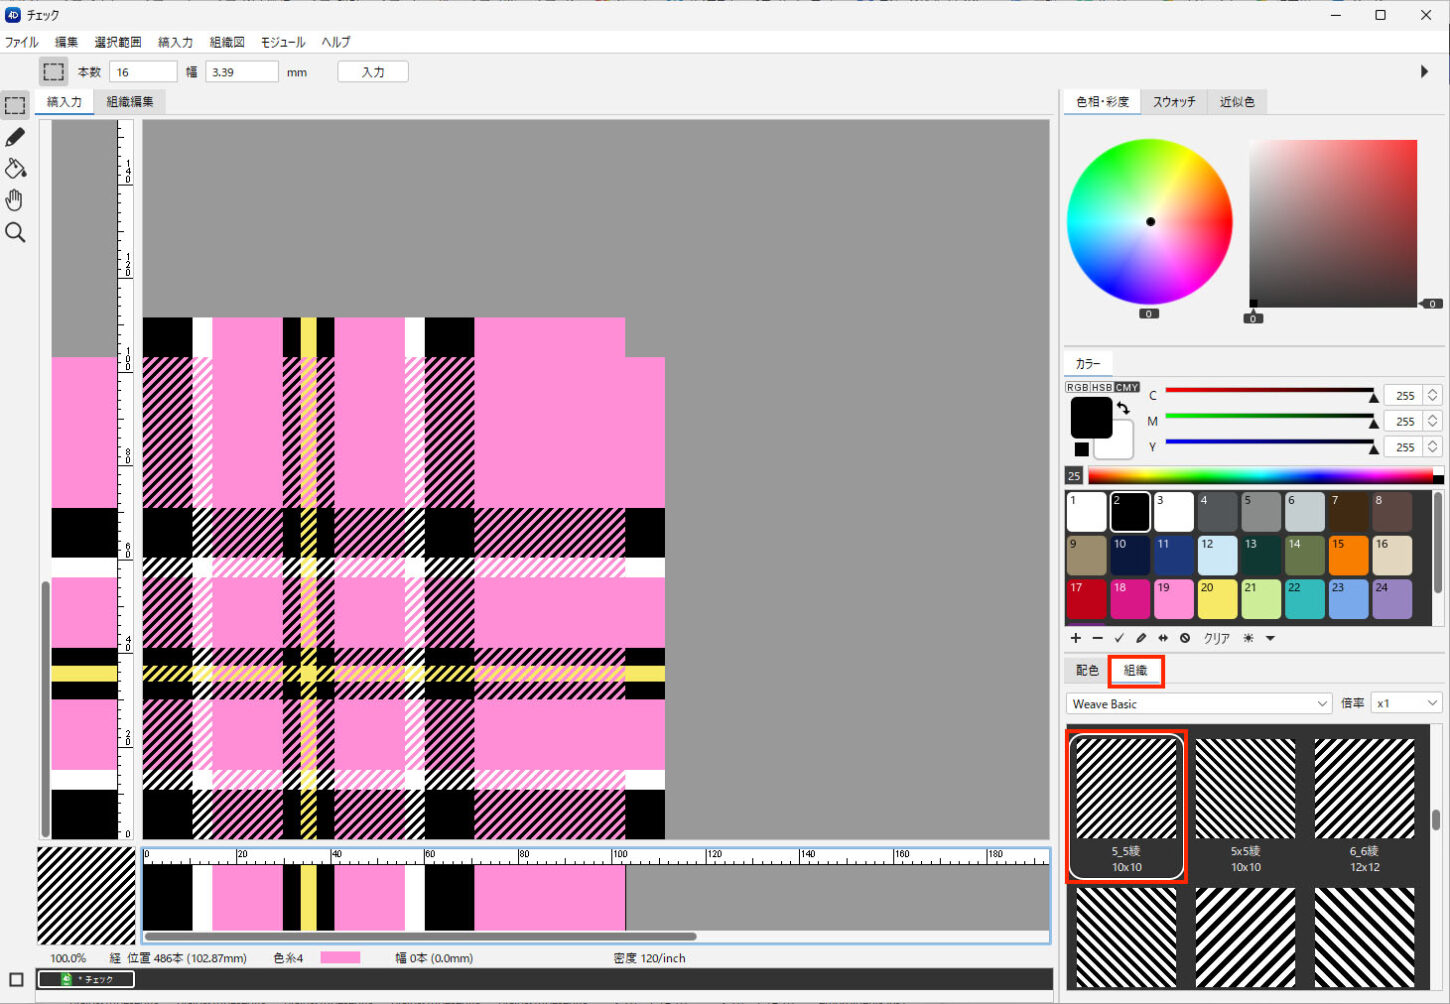
Task: Activate the hand pan tool
Action: coord(15,200)
